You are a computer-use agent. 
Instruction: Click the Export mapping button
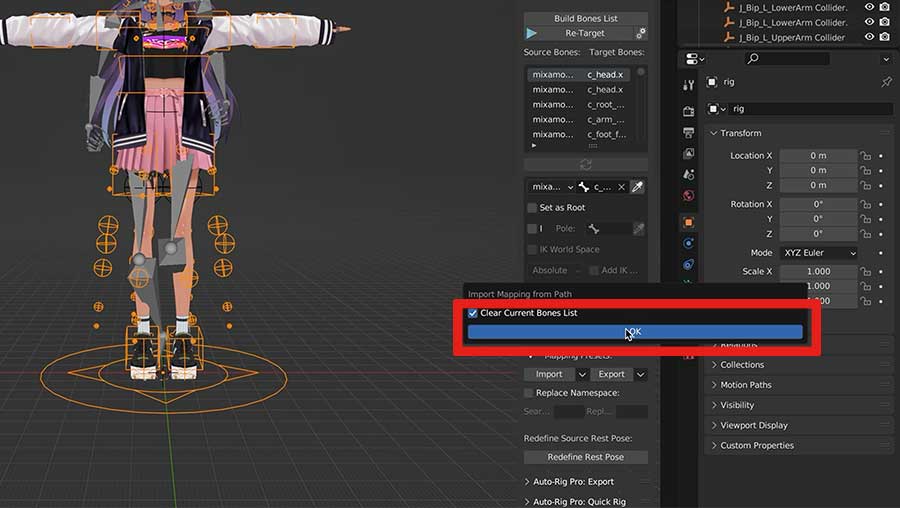[x=612, y=375]
